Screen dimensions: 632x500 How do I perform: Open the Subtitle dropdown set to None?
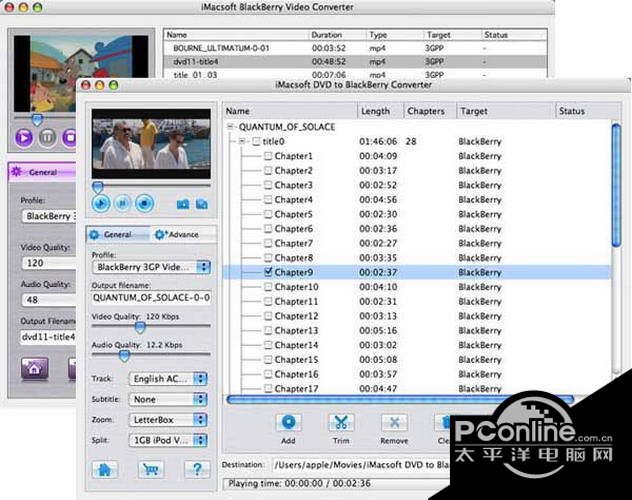point(168,399)
